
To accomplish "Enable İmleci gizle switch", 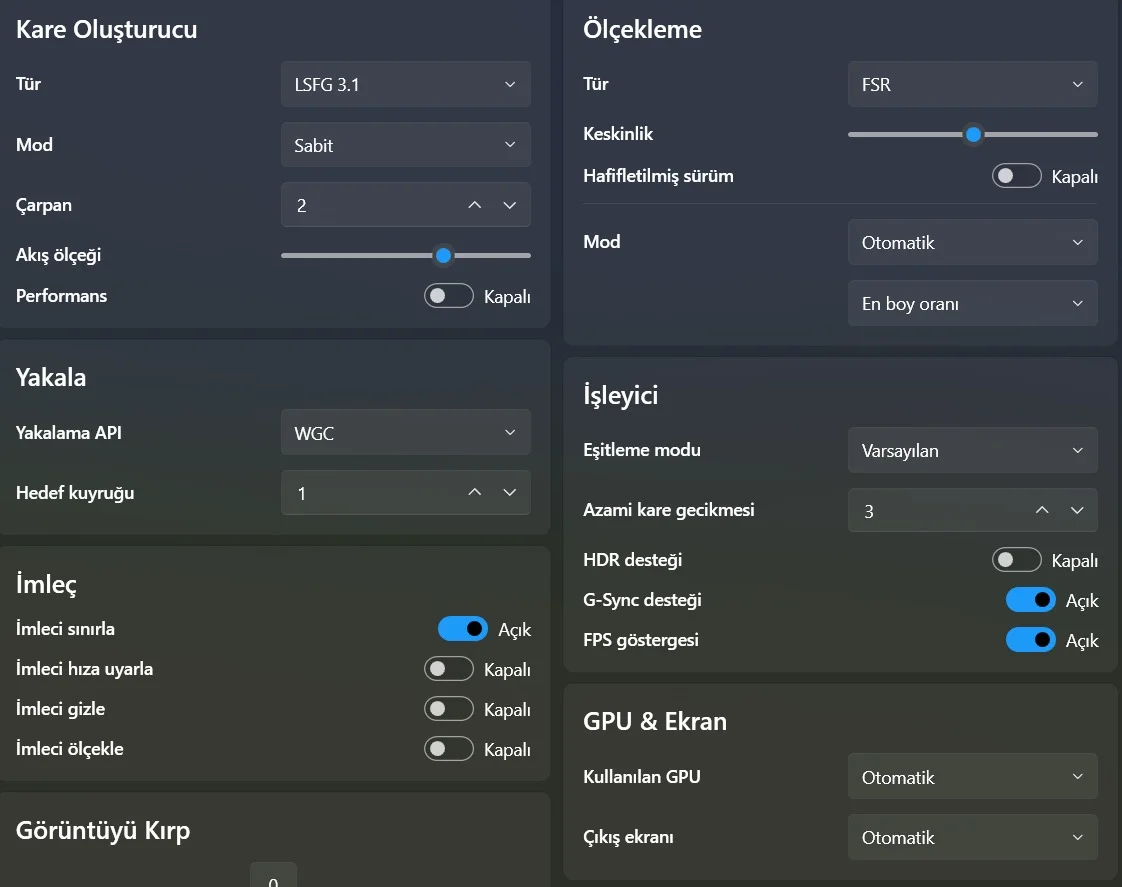I will [x=449, y=709].
